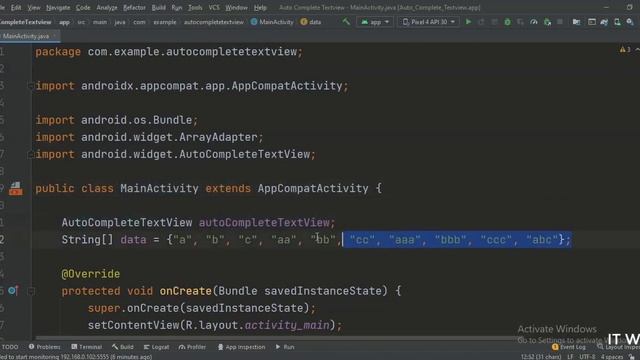Click the 12:52 caret position status entry

pyautogui.click(x=541, y=357)
